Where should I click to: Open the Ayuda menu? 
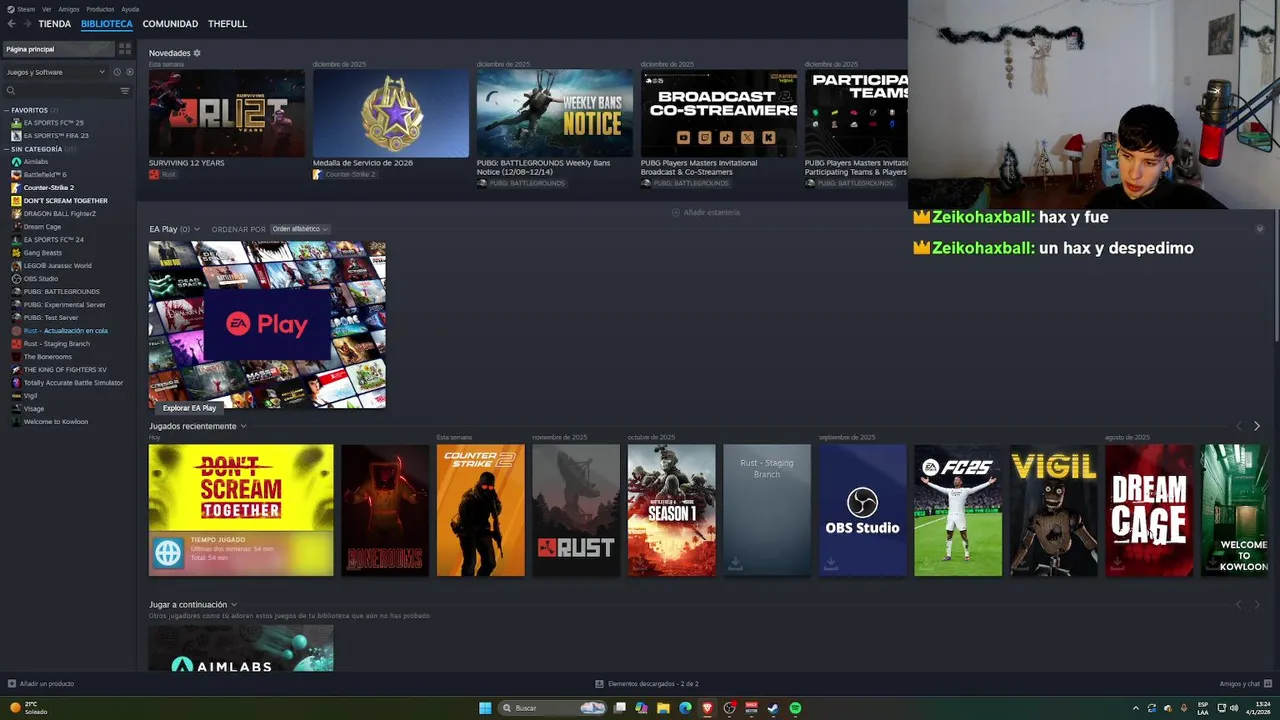point(130,9)
